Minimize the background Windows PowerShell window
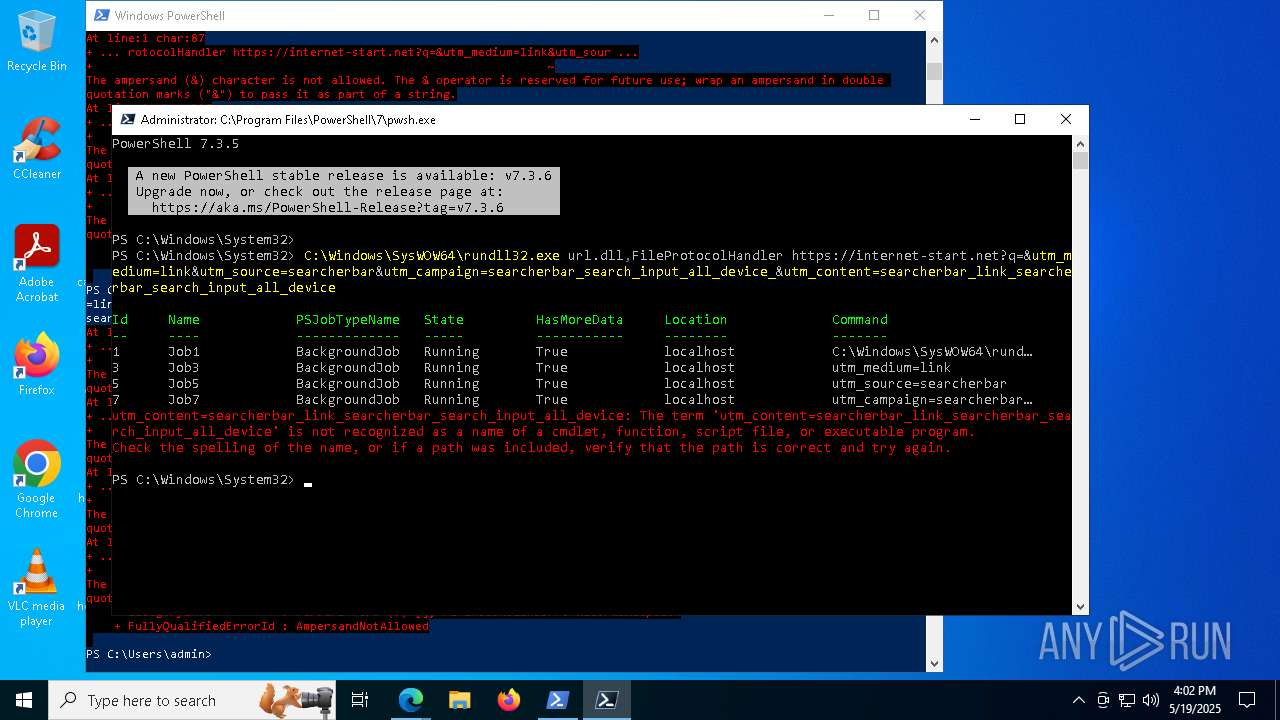The width and height of the screenshot is (1280, 720). point(828,15)
